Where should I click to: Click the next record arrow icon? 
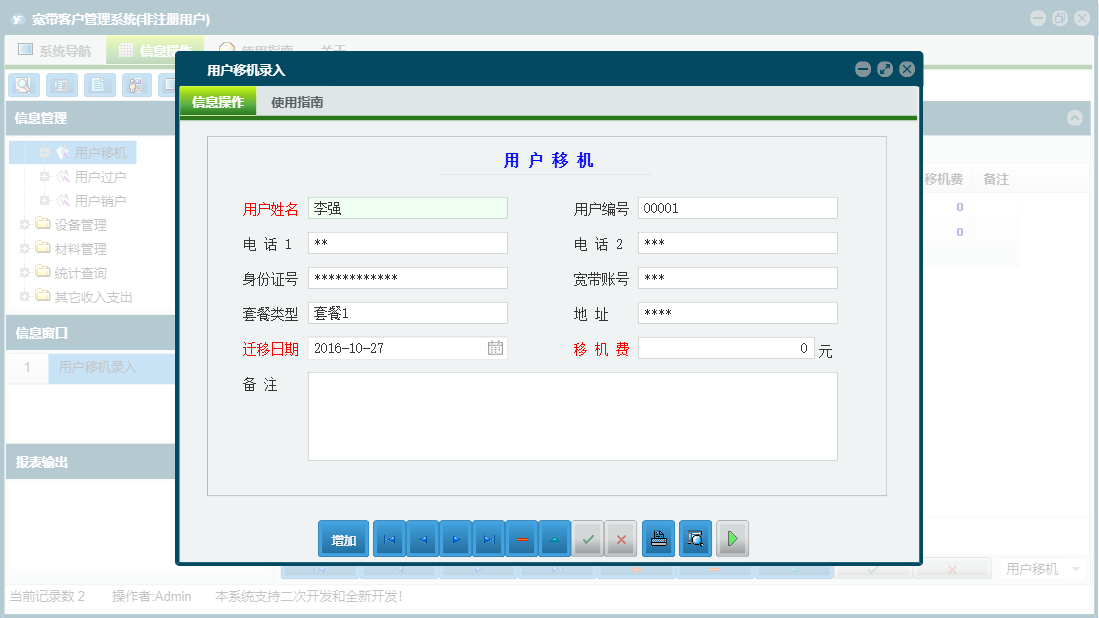456,538
